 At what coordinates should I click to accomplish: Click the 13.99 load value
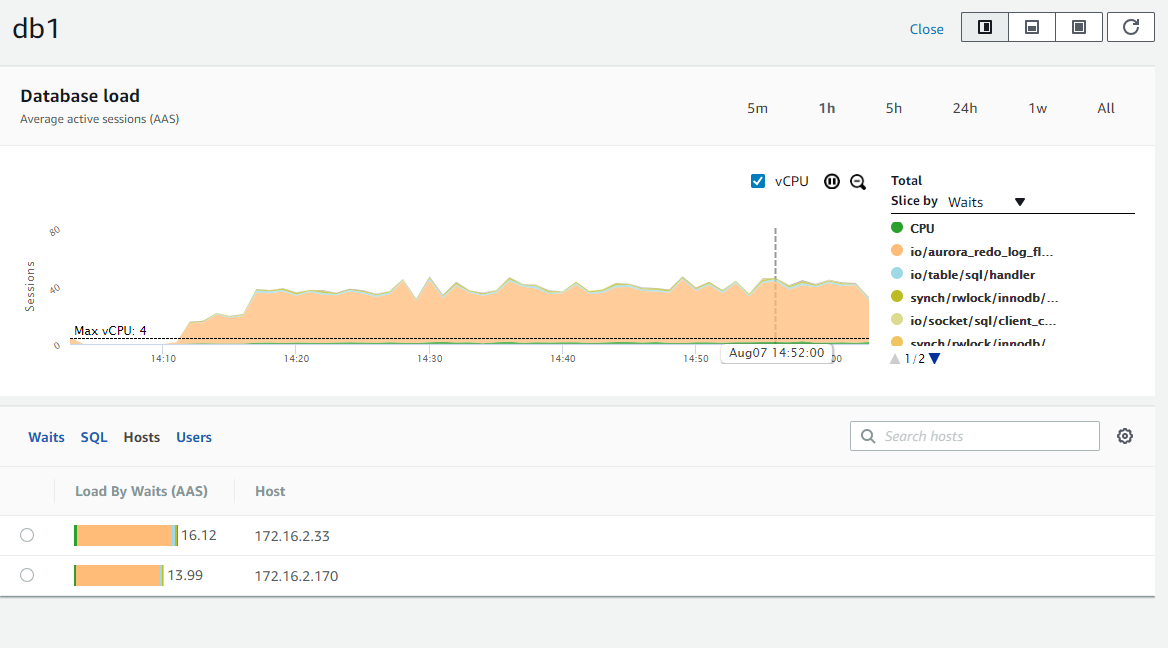pyautogui.click(x=185, y=575)
